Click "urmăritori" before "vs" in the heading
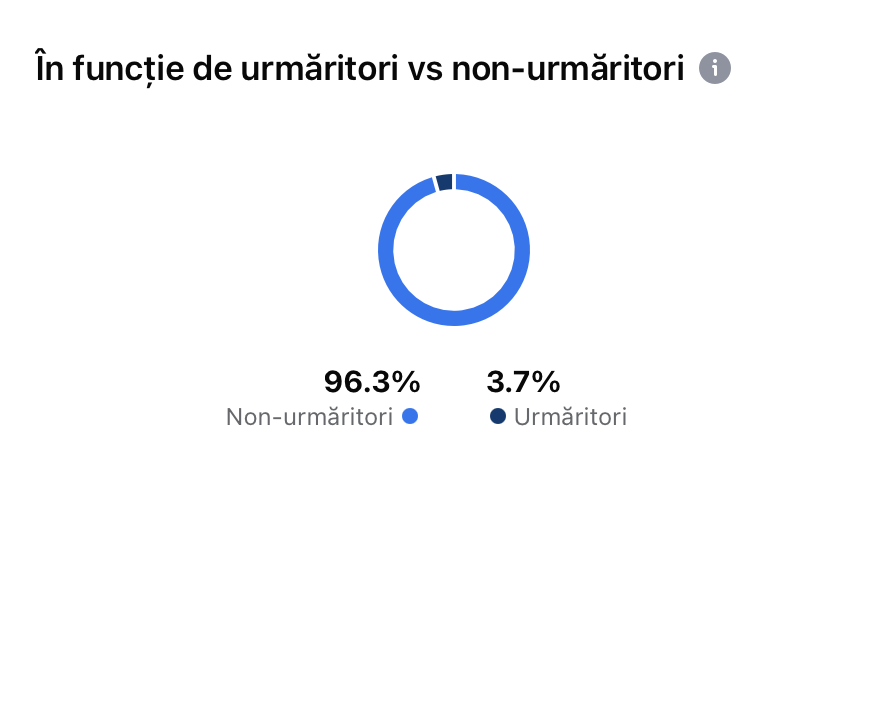 point(324,68)
